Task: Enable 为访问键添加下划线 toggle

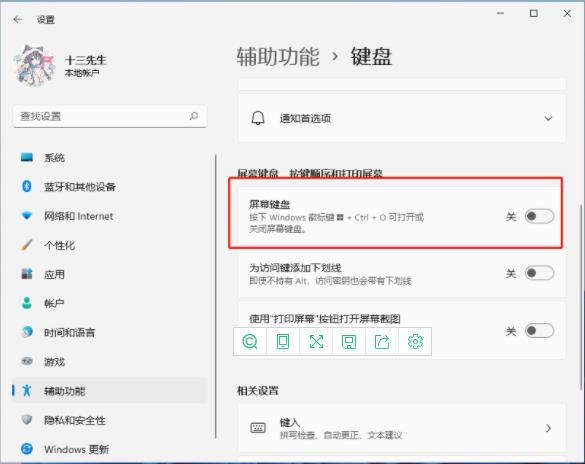Action: tap(539, 273)
